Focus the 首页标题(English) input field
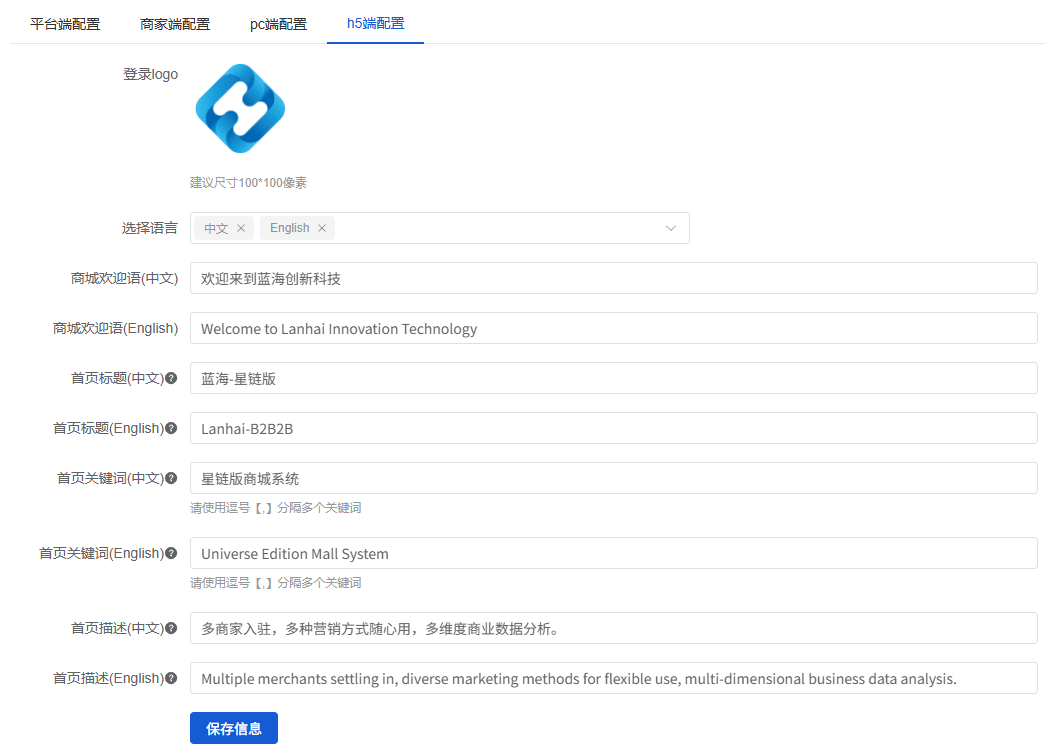The width and height of the screenshot is (1045, 745). (613, 428)
